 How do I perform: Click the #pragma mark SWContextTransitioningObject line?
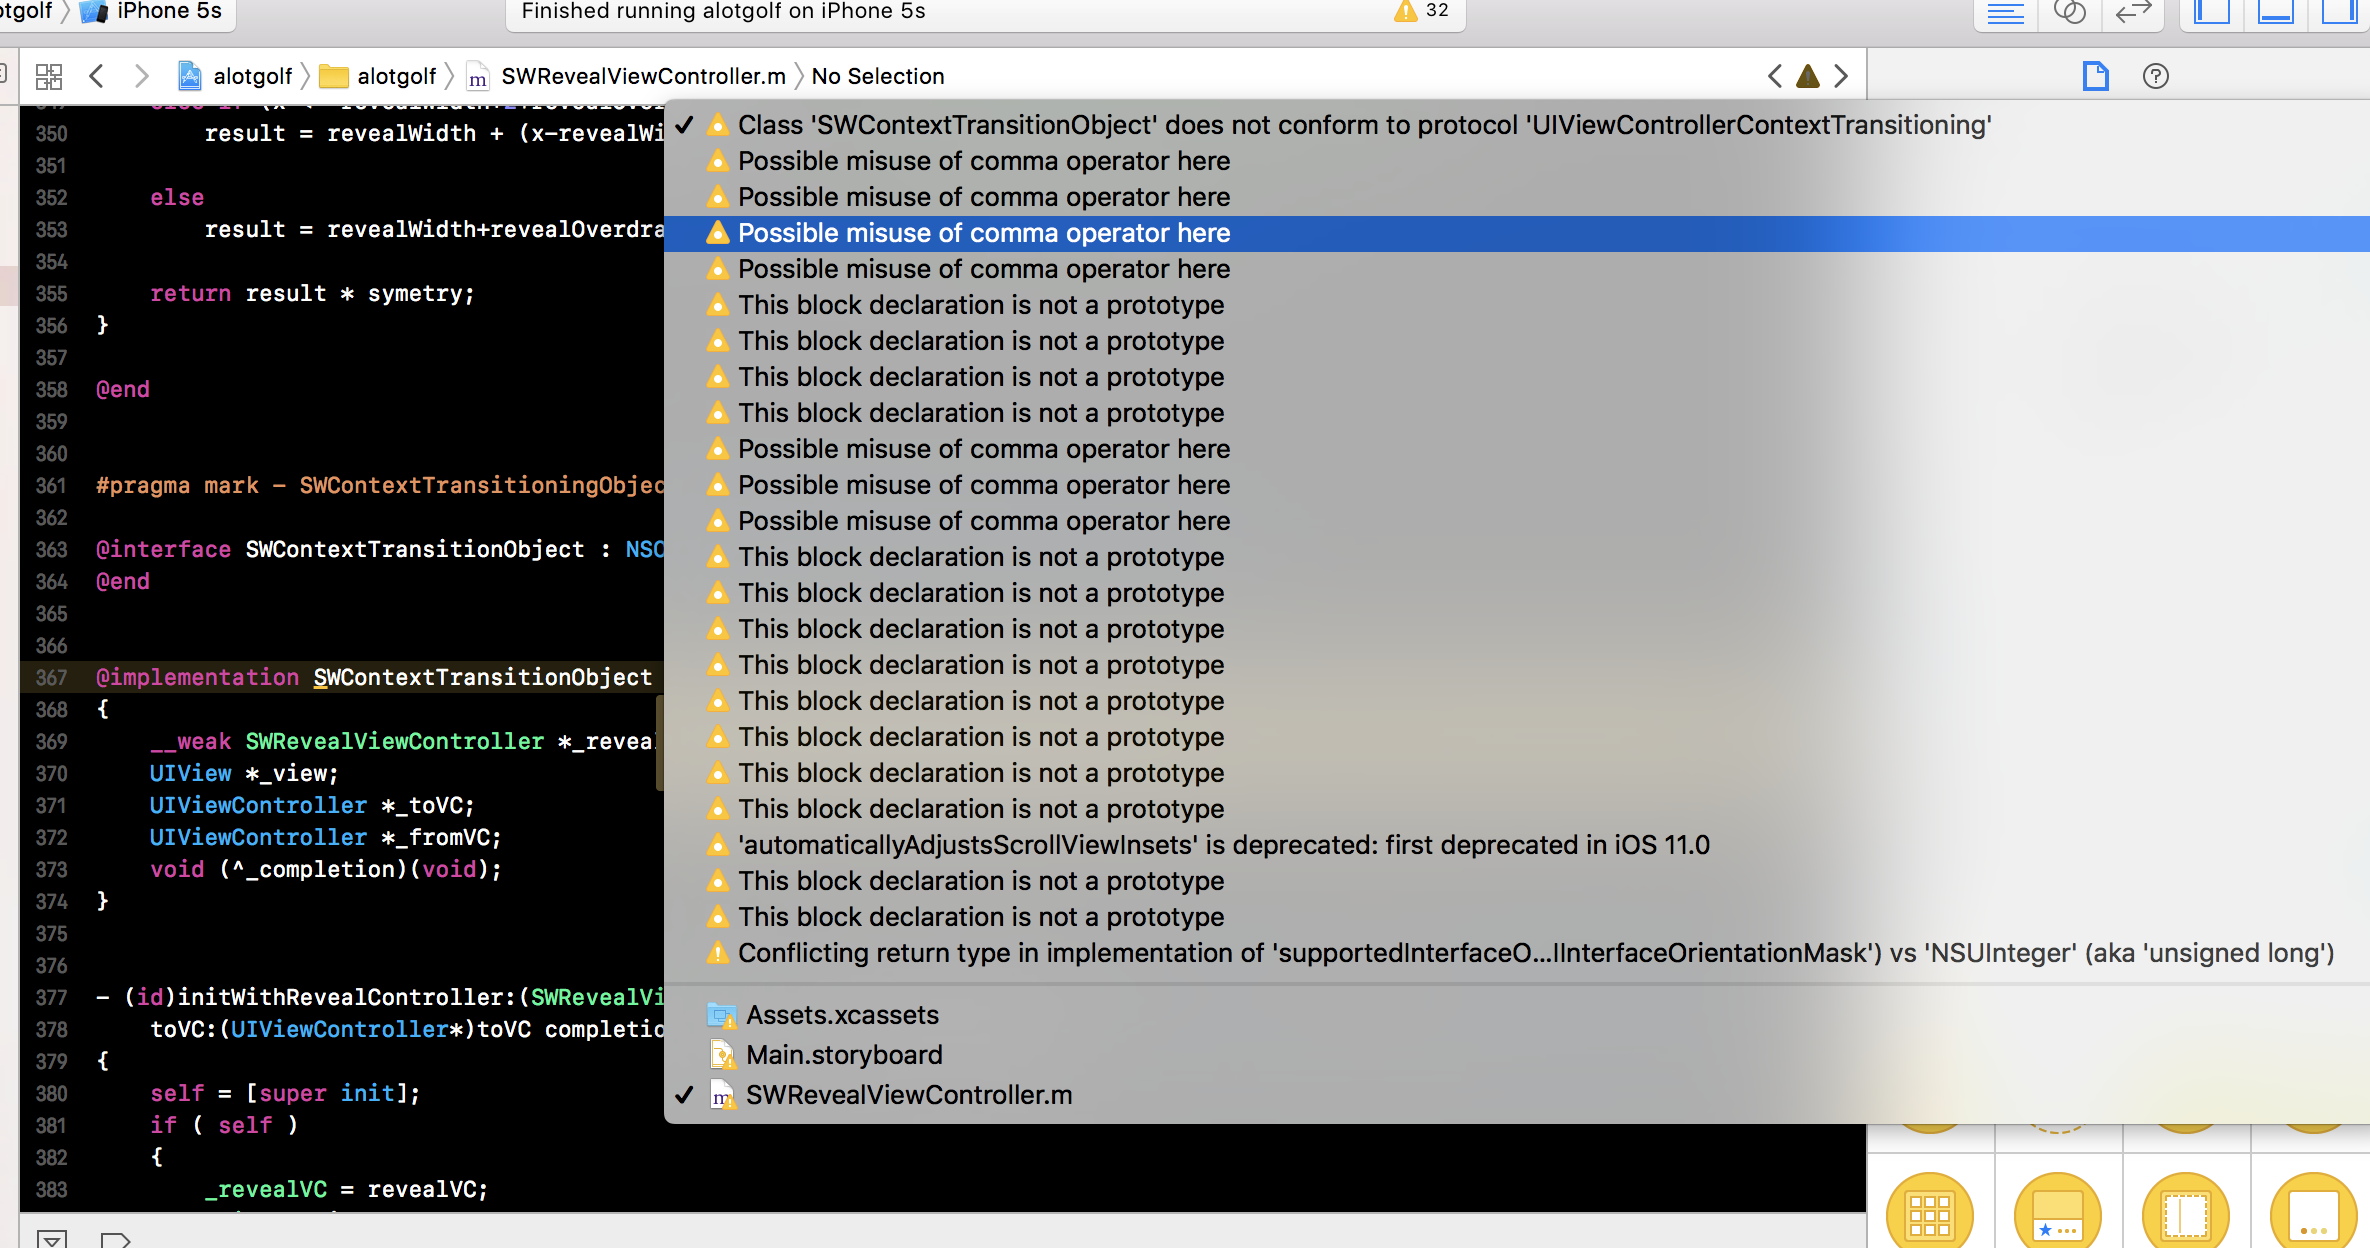pos(380,485)
